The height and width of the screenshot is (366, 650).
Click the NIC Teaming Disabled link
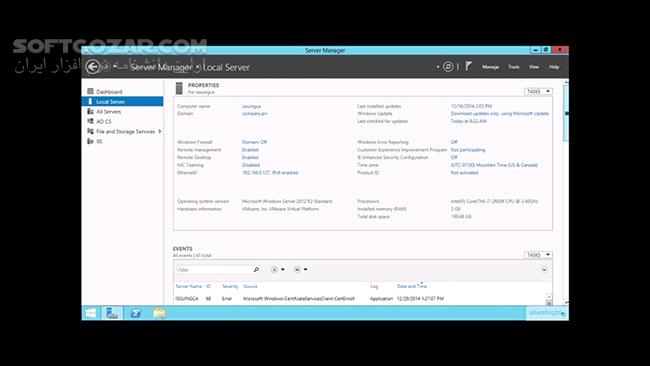251,165
